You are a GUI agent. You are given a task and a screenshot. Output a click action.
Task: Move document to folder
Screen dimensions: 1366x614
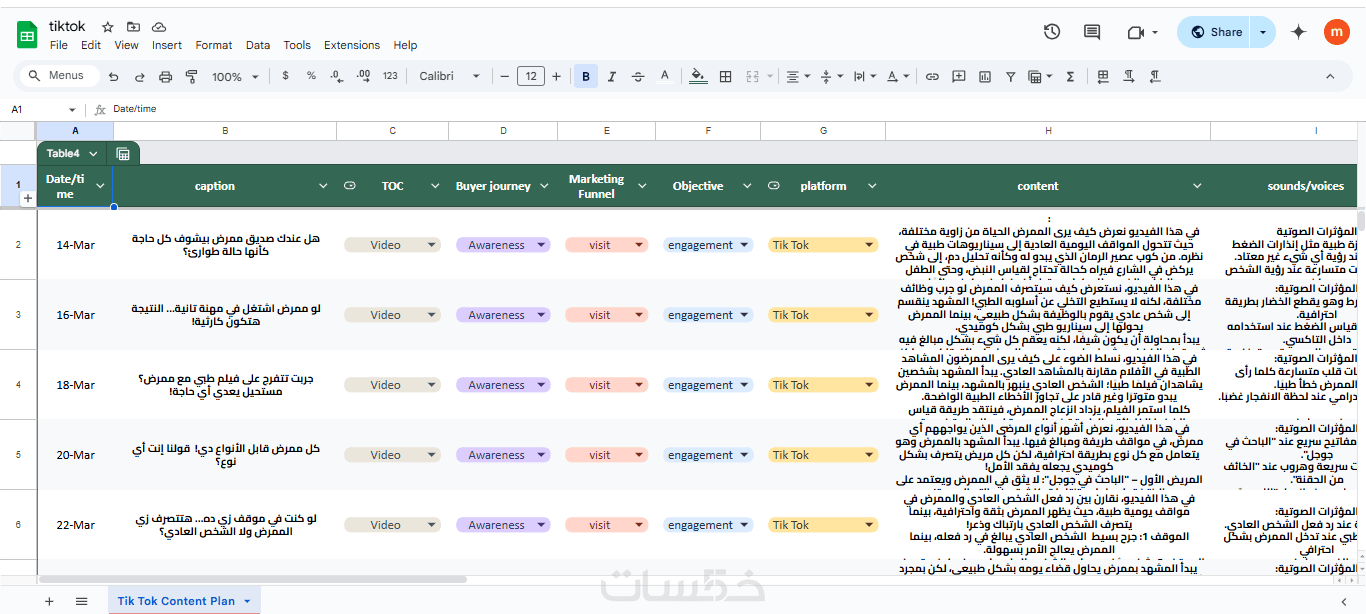133,27
